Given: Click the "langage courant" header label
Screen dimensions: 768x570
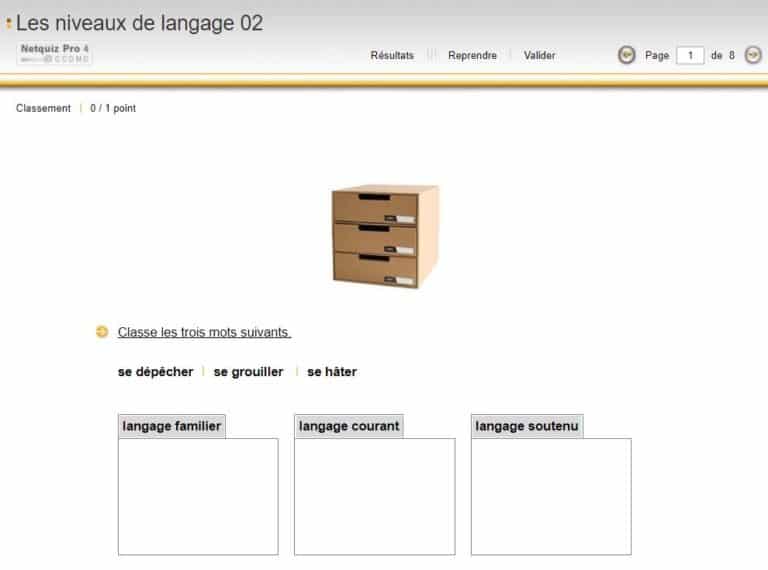Looking at the screenshot, I should pyautogui.click(x=349, y=426).
